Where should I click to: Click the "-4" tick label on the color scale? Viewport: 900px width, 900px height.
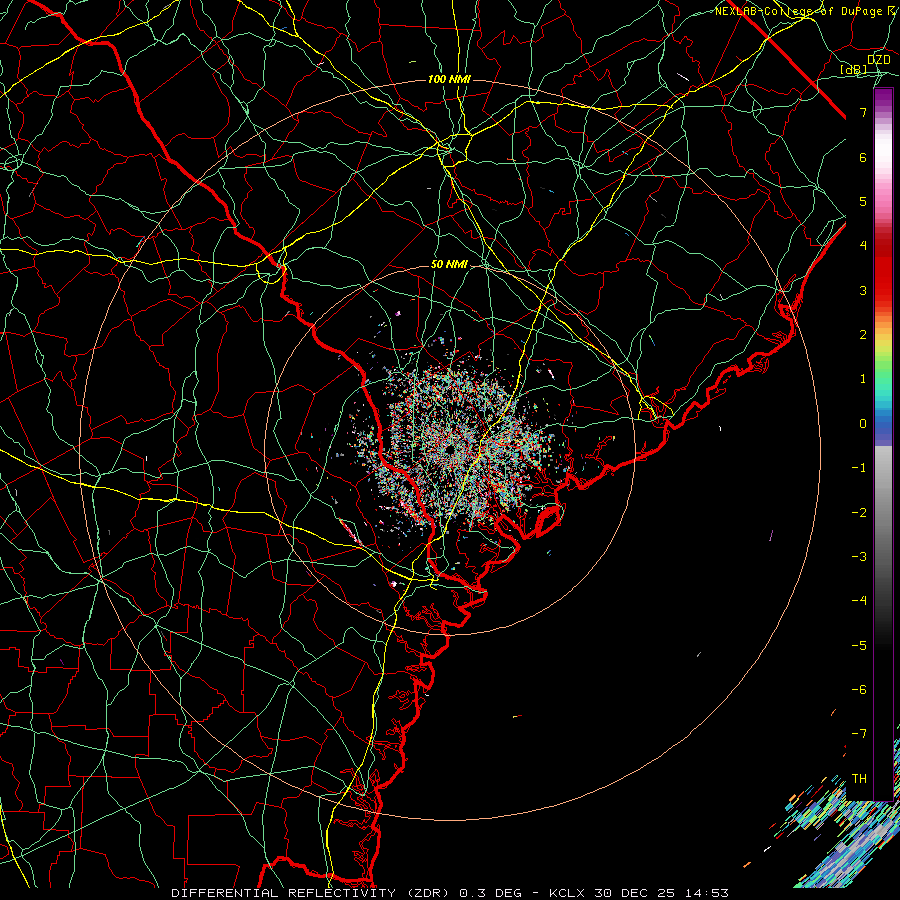[x=859, y=601]
